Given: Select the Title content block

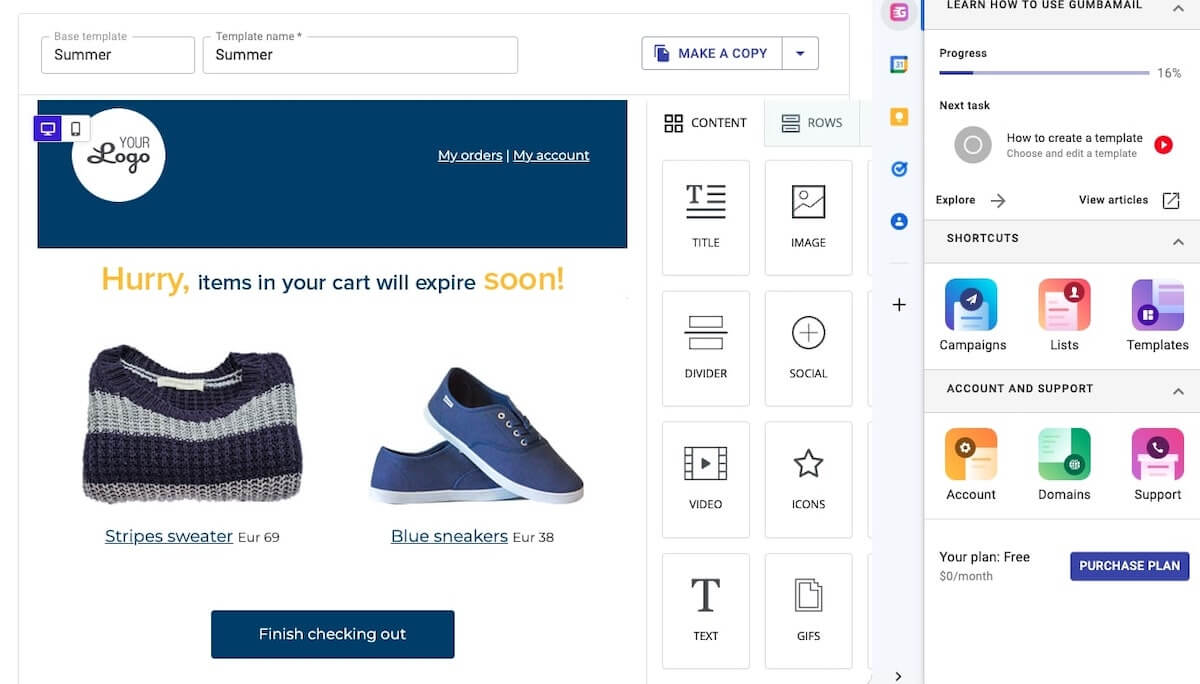Looking at the screenshot, I should (x=705, y=217).
